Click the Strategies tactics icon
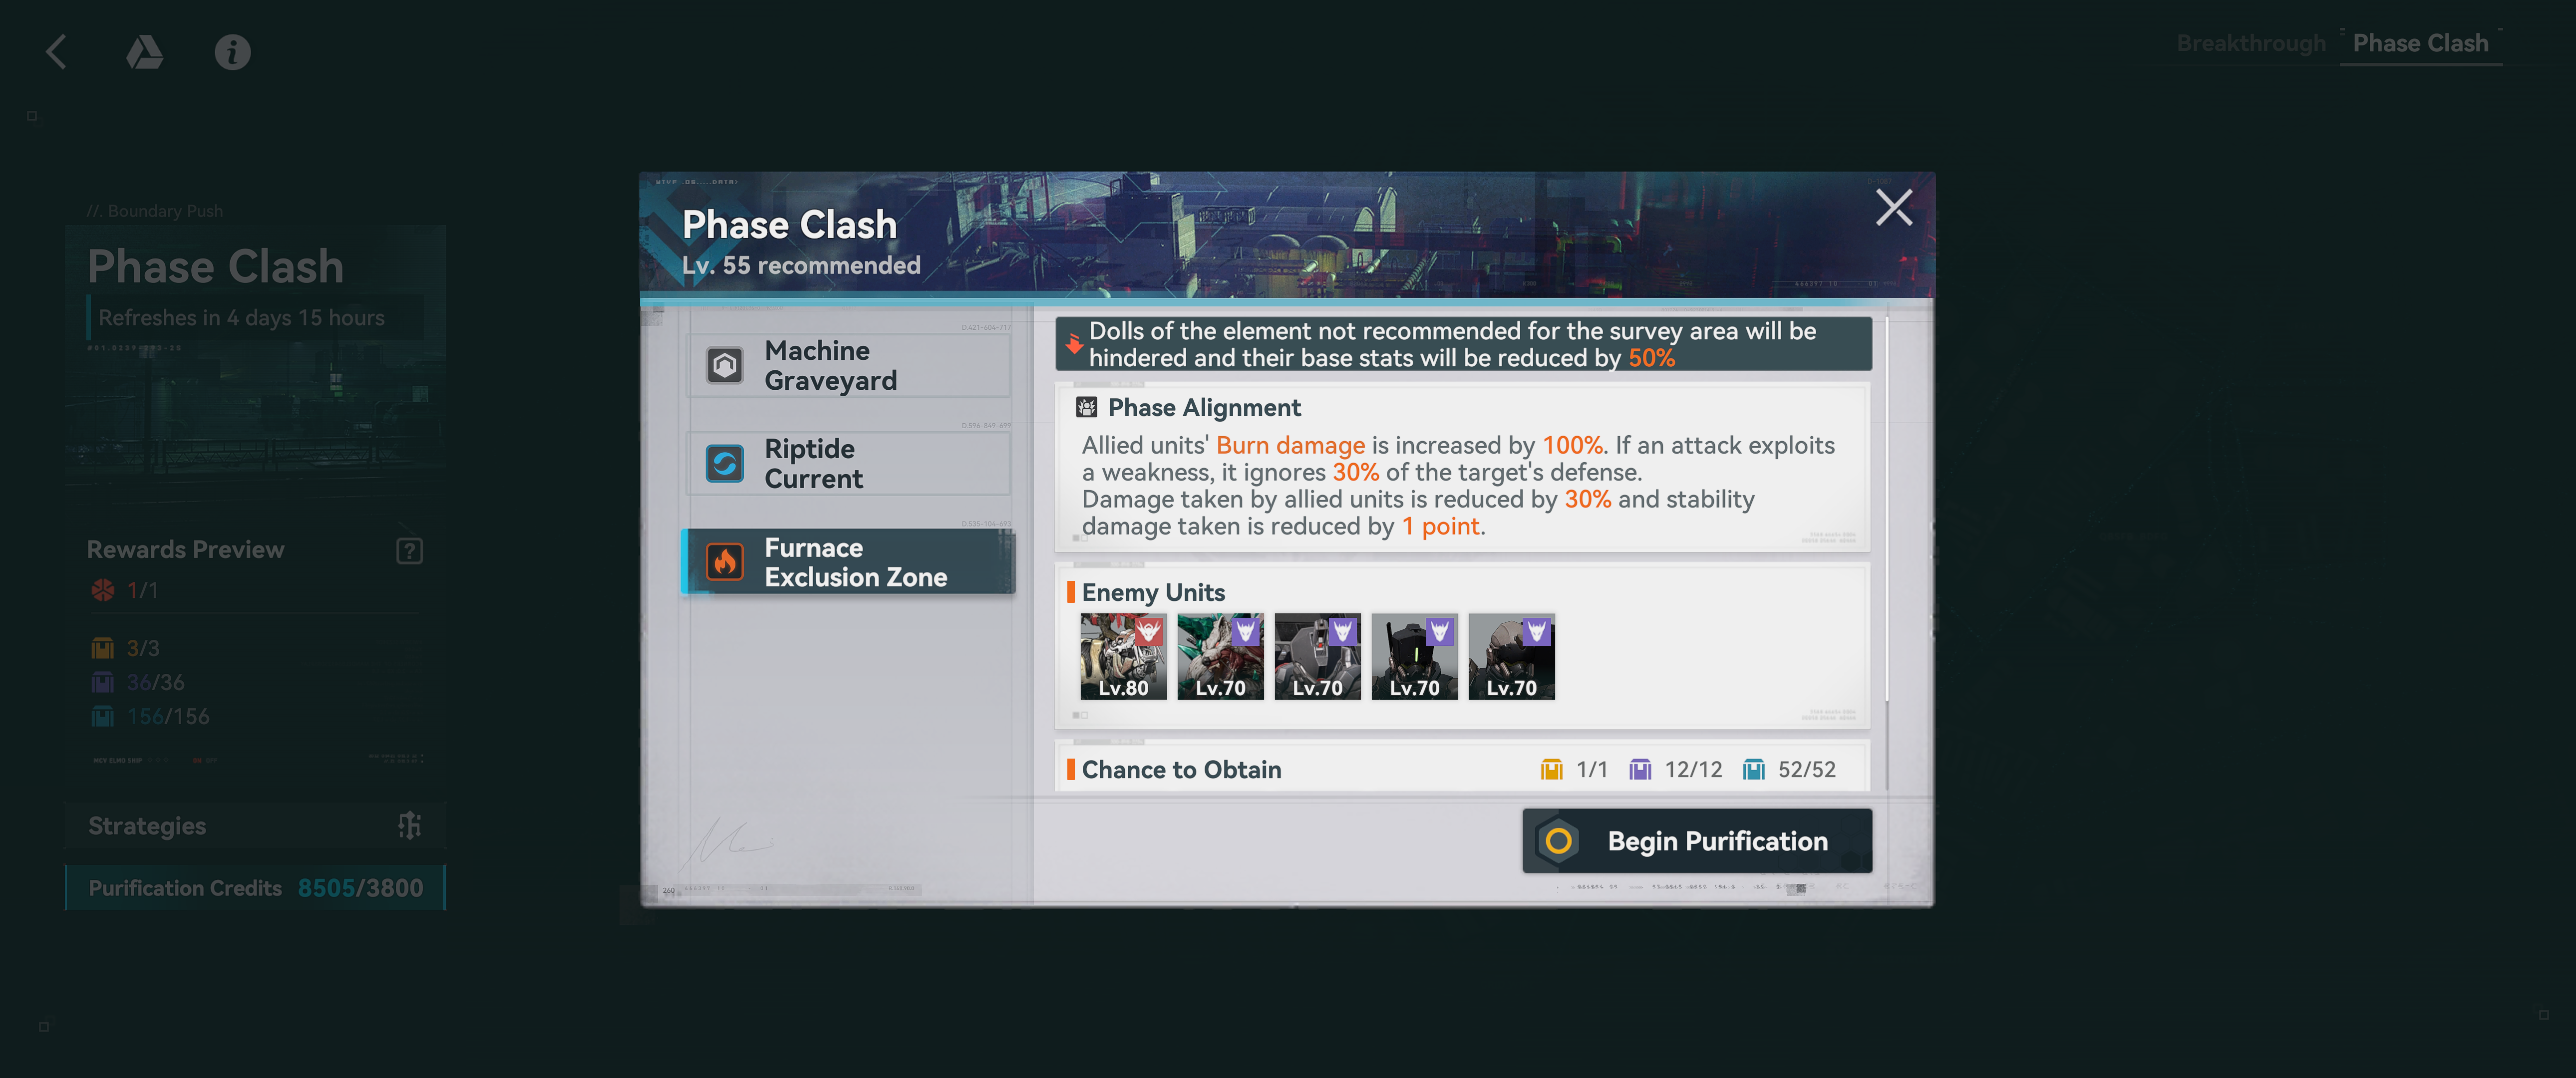This screenshot has width=2576, height=1078. 409,825
